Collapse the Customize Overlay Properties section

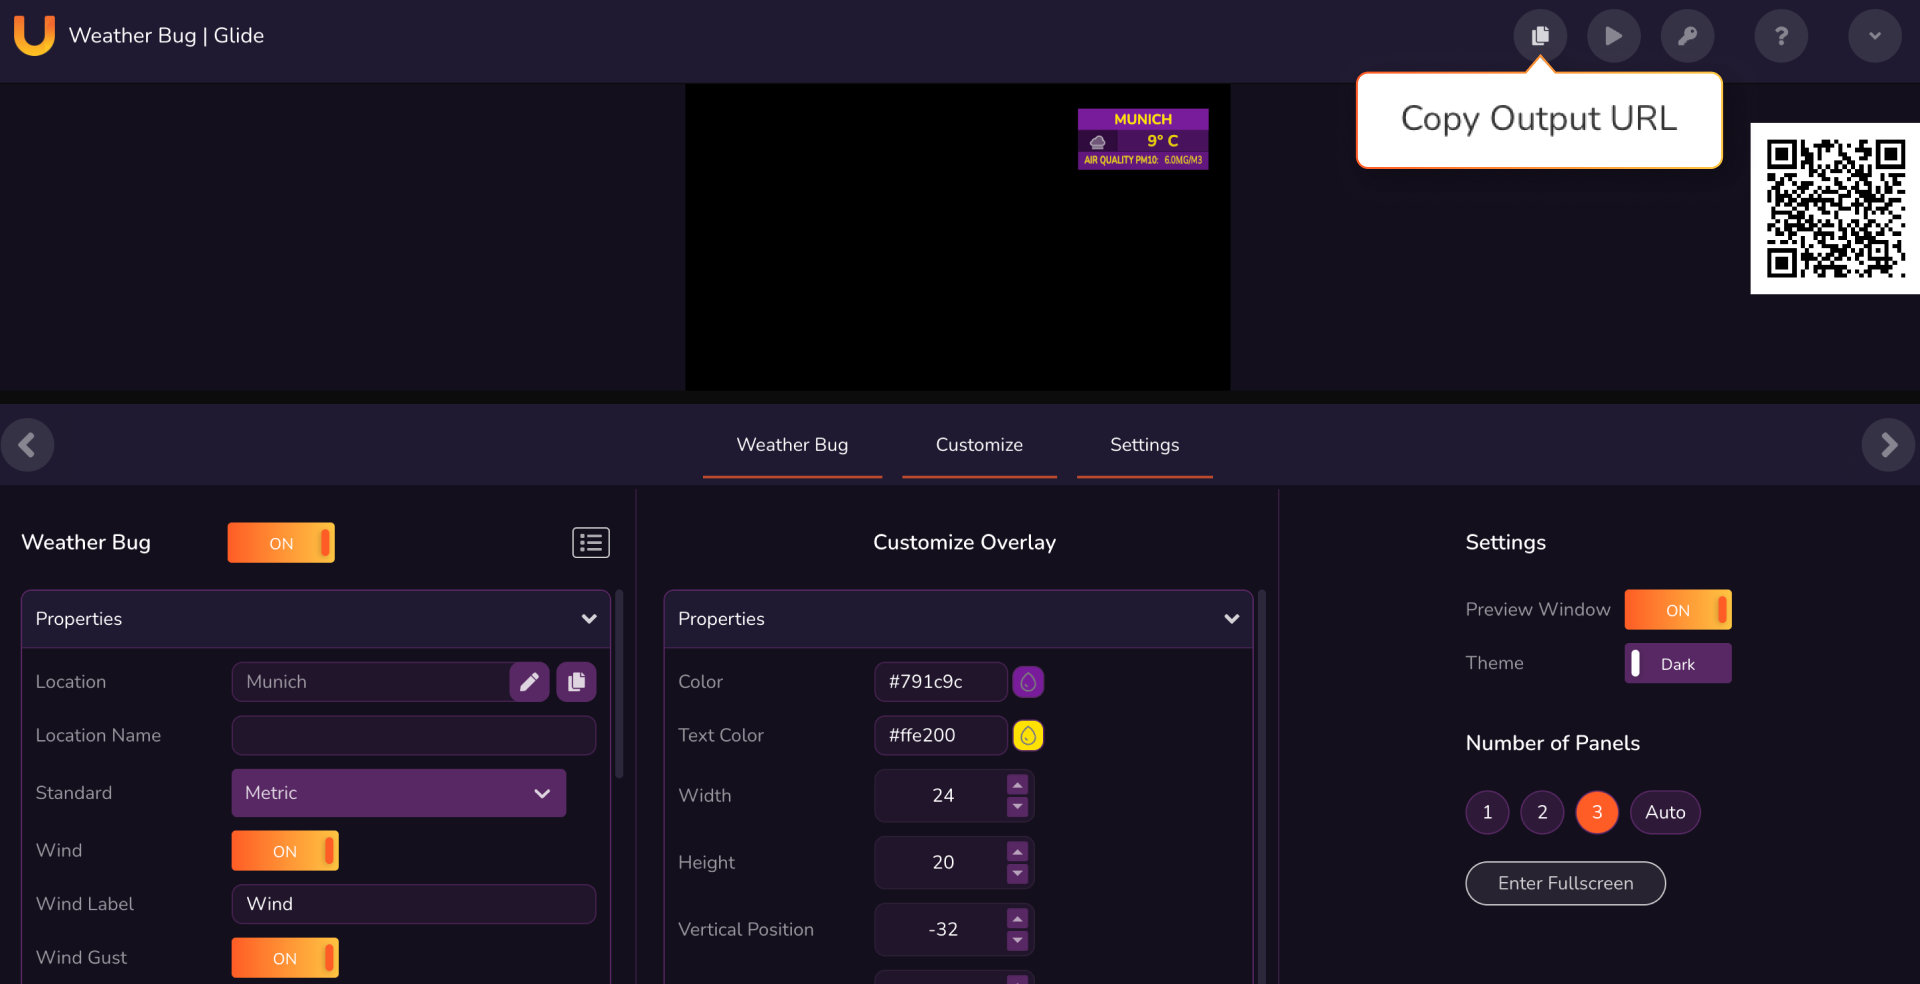[1232, 618]
